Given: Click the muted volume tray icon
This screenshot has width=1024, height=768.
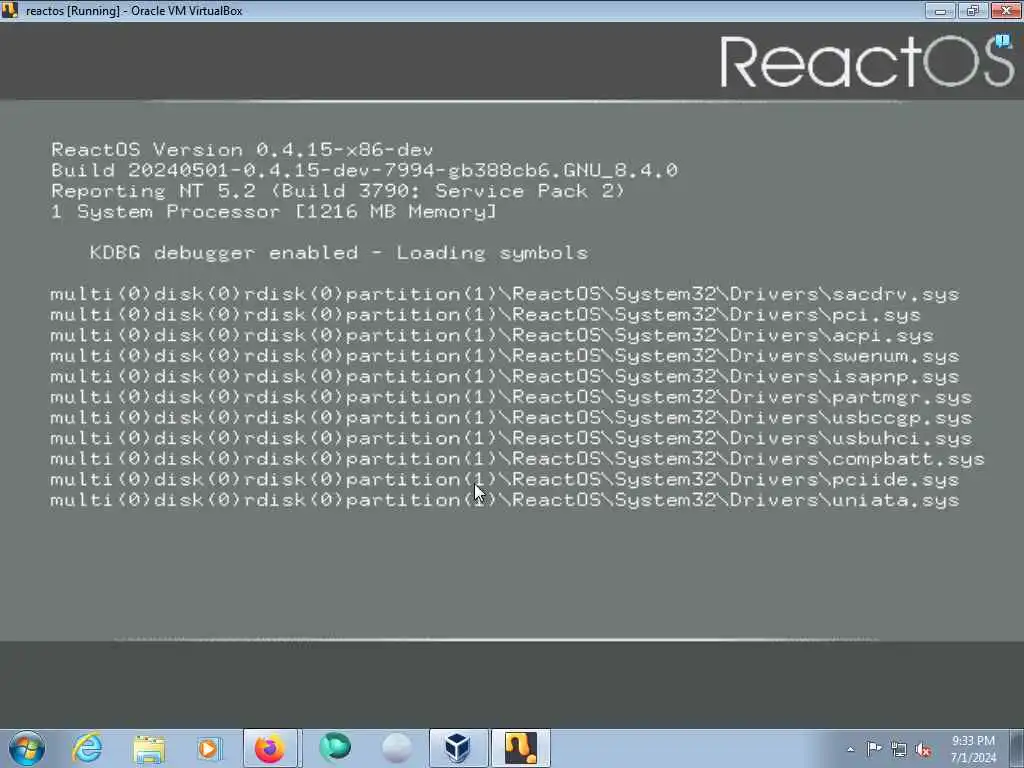Looking at the screenshot, I should [923, 749].
